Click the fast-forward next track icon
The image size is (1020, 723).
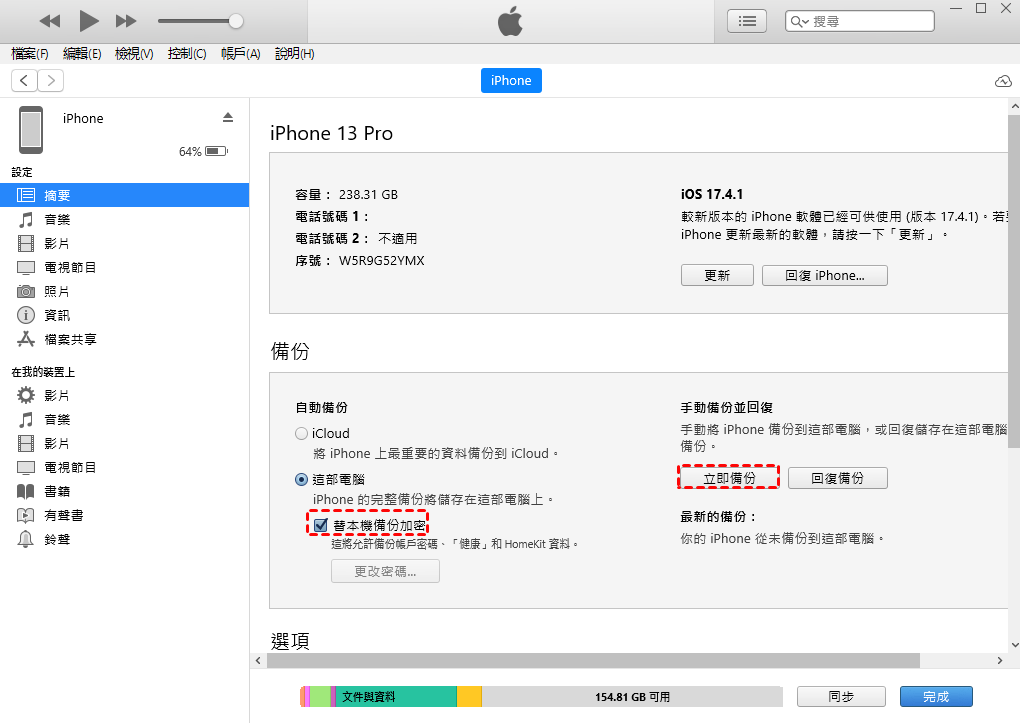126,21
